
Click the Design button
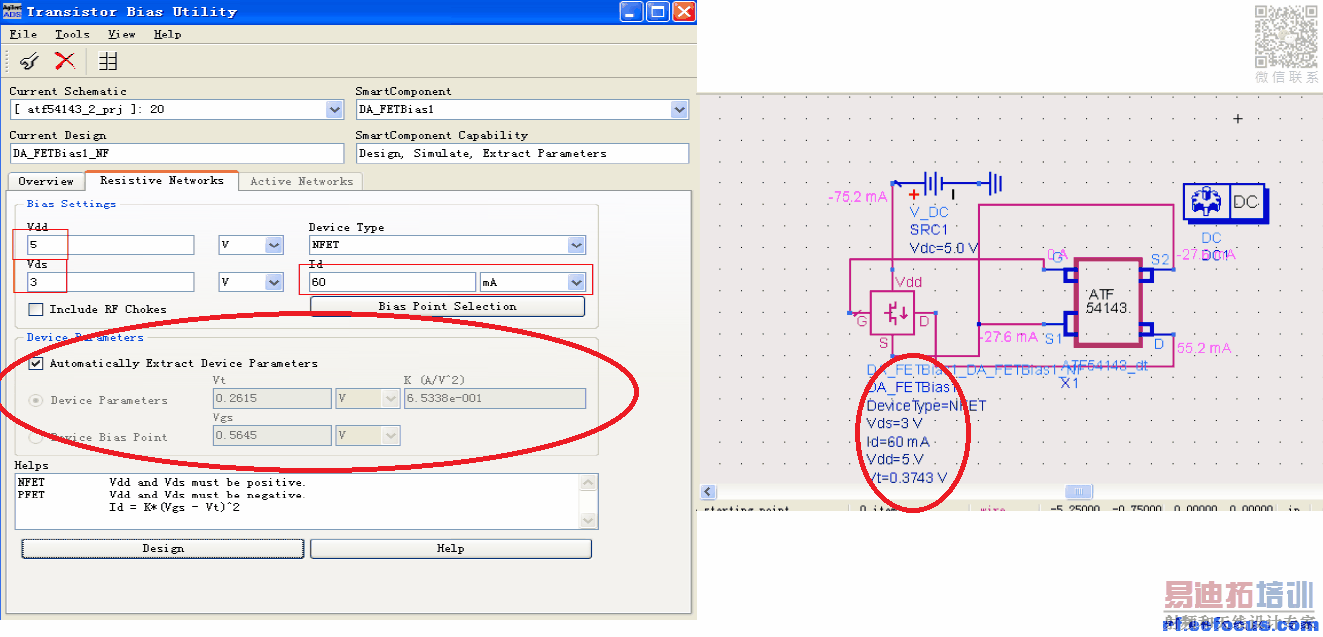[x=163, y=549]
